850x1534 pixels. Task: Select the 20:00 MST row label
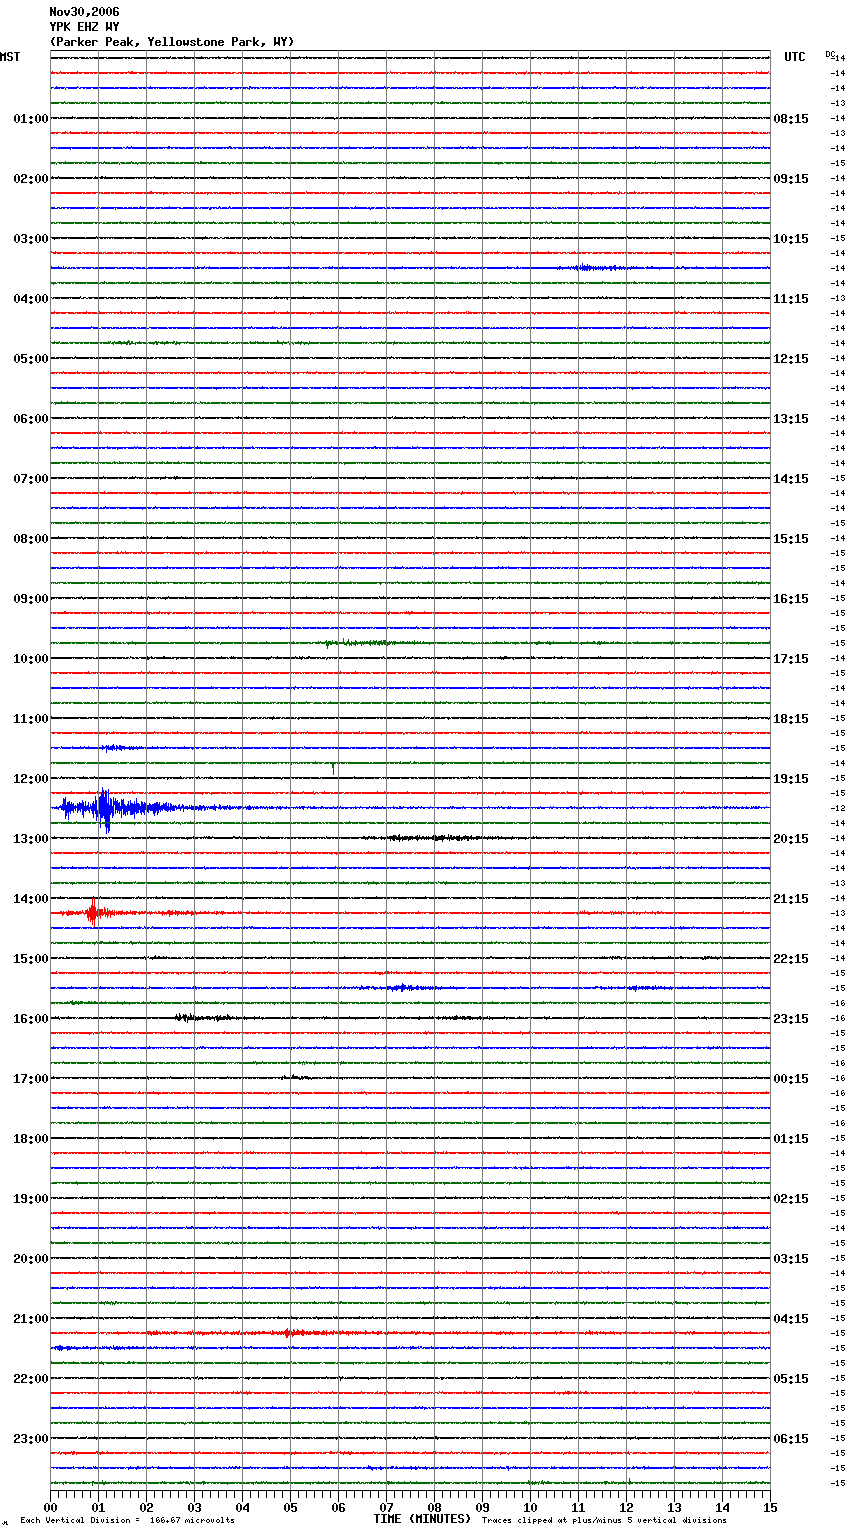[31, 1259]
